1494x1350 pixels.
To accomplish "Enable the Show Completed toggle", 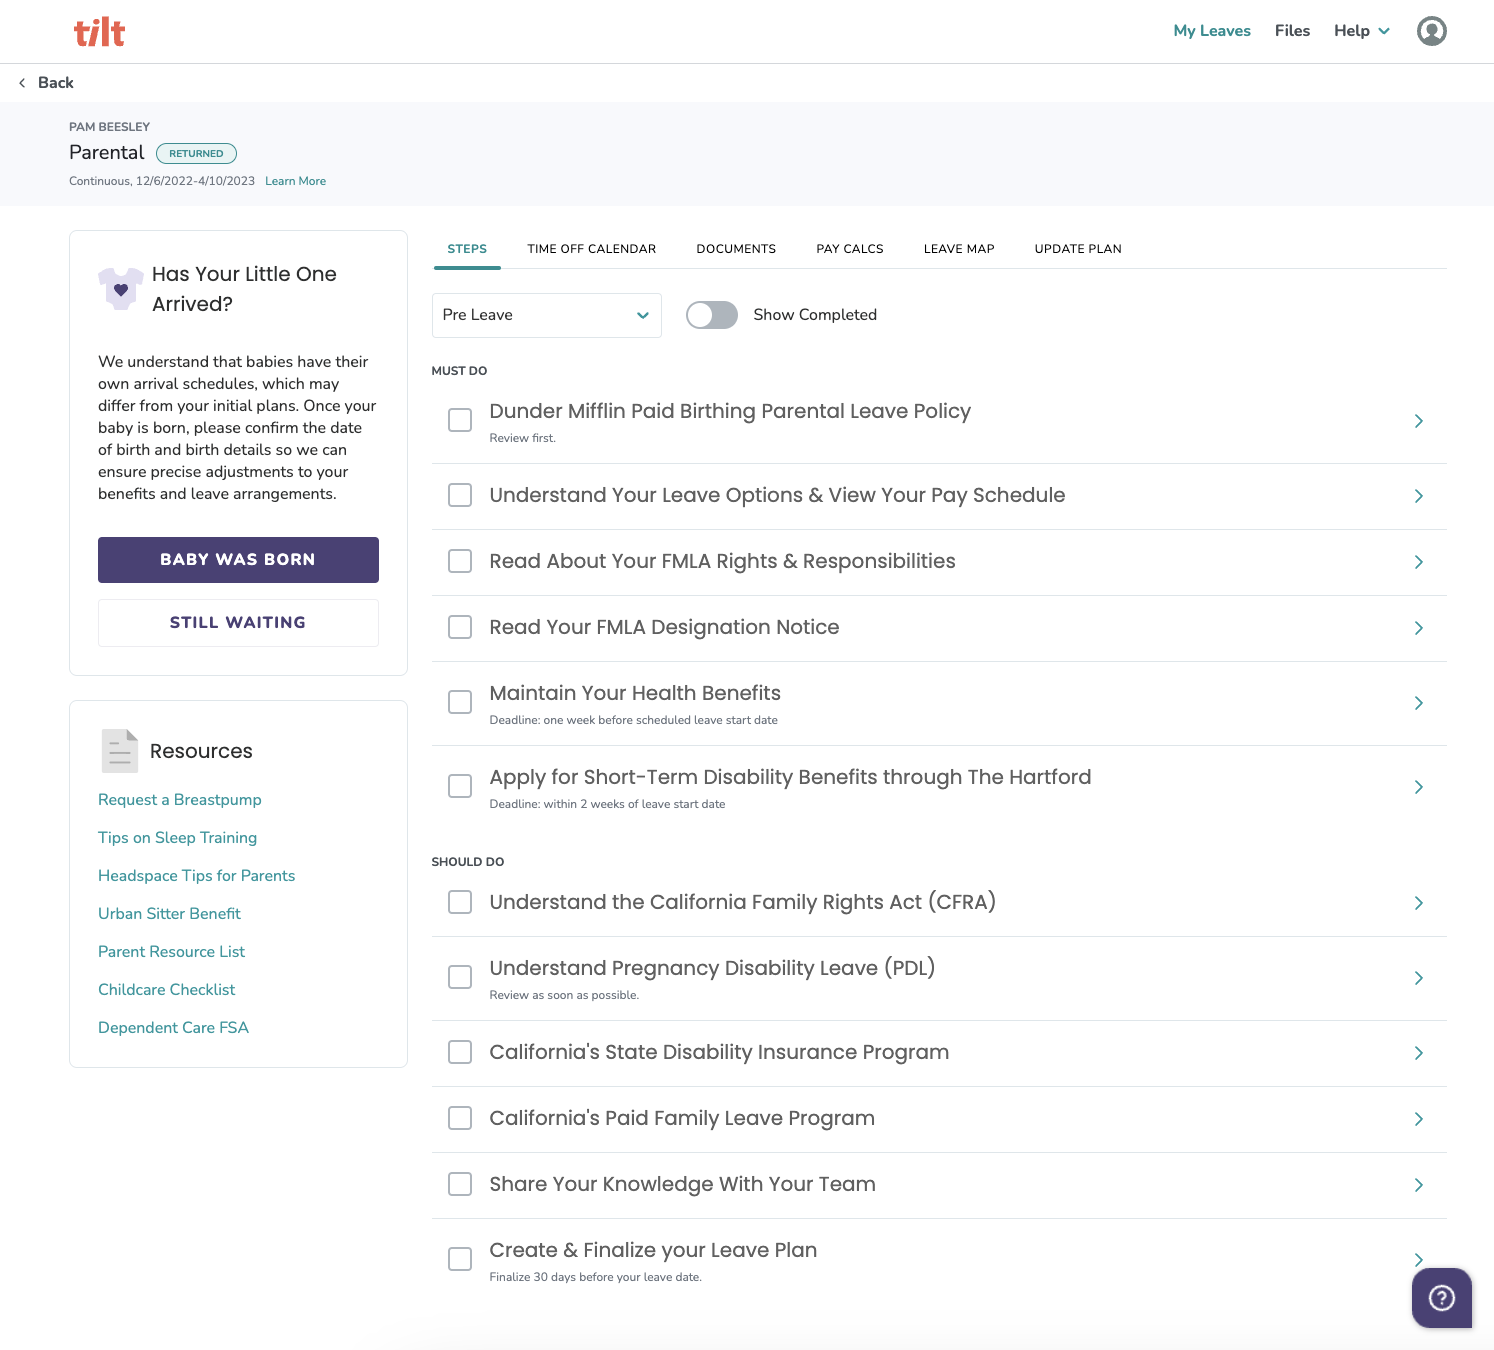I will pyautogui.click(x=711, y=314).
